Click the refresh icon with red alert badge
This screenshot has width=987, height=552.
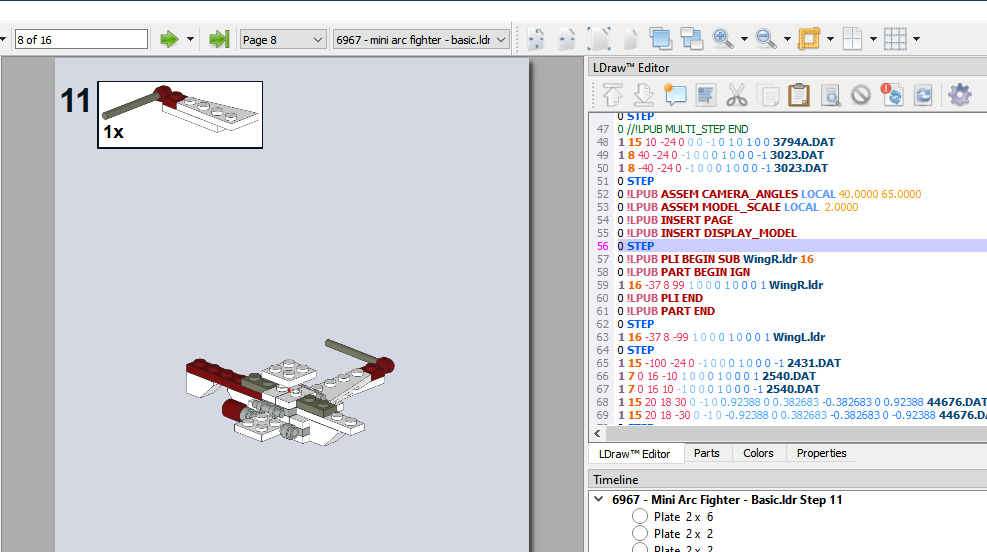(892, 95)
